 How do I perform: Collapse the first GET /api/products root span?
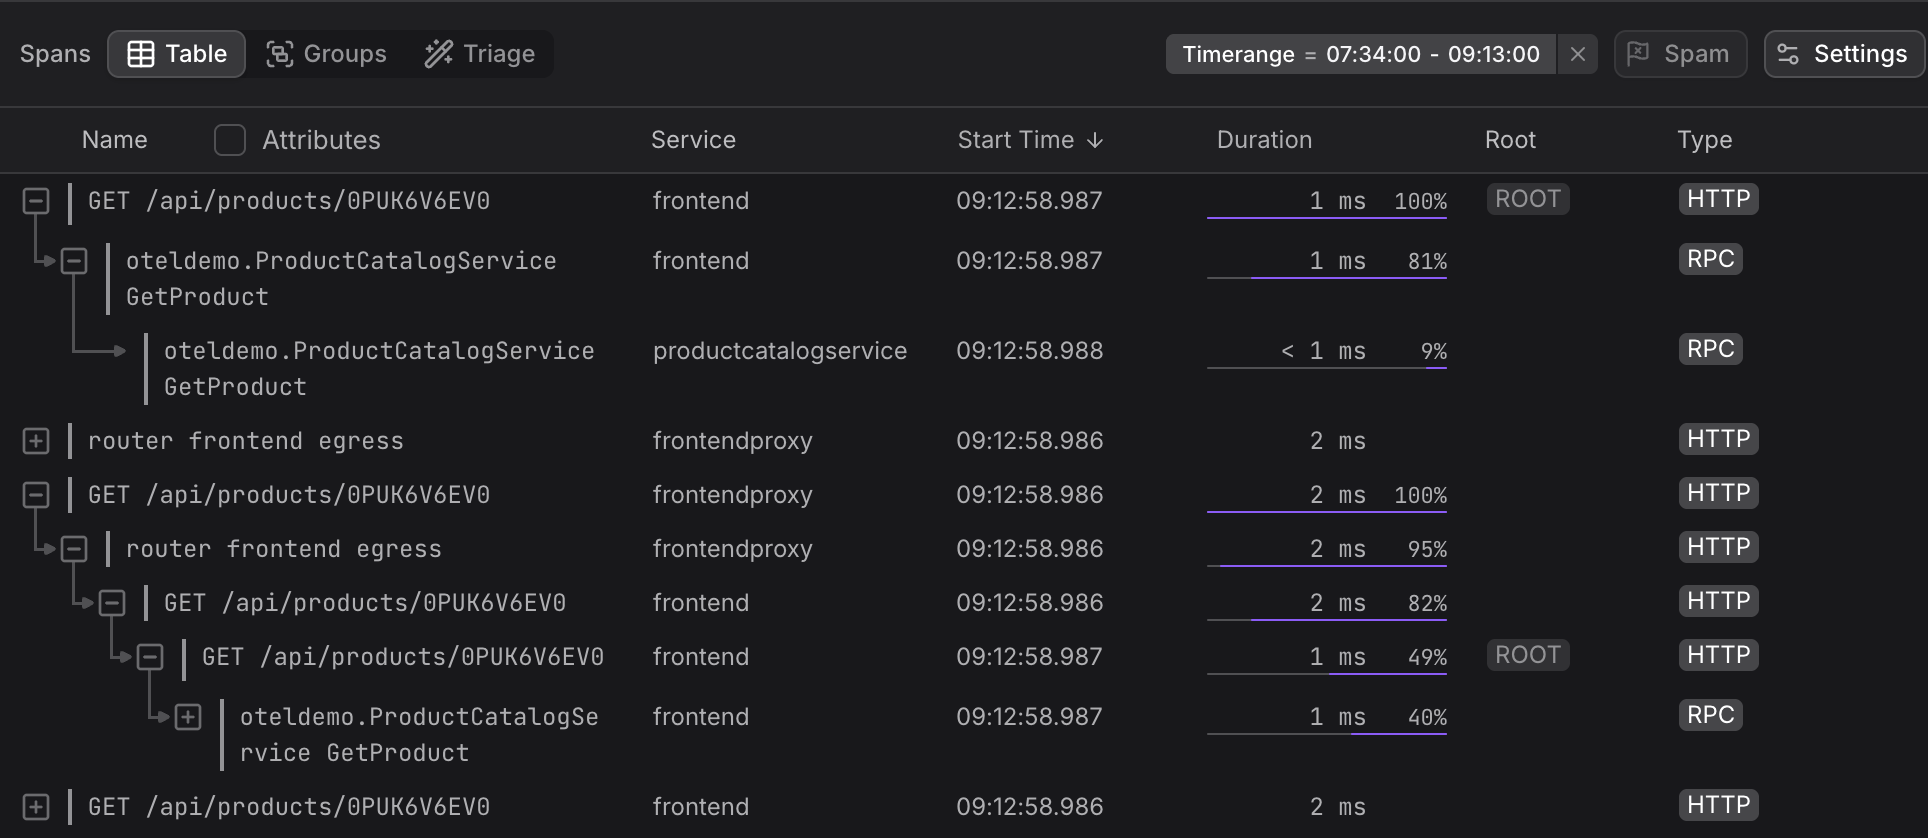[x=36, y=201]
